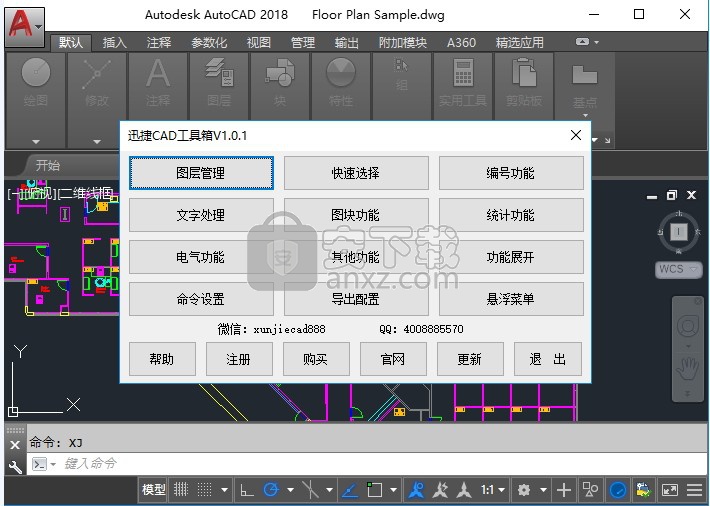The width and height of the screenshot is (710, 506).
Task: Click the 文字处理 button
Action: [x=201, y=215]
